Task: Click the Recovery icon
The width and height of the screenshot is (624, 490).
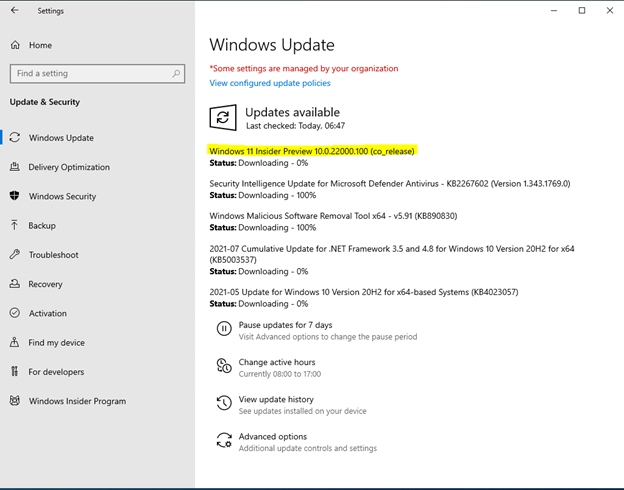Action: click(15, 284)
